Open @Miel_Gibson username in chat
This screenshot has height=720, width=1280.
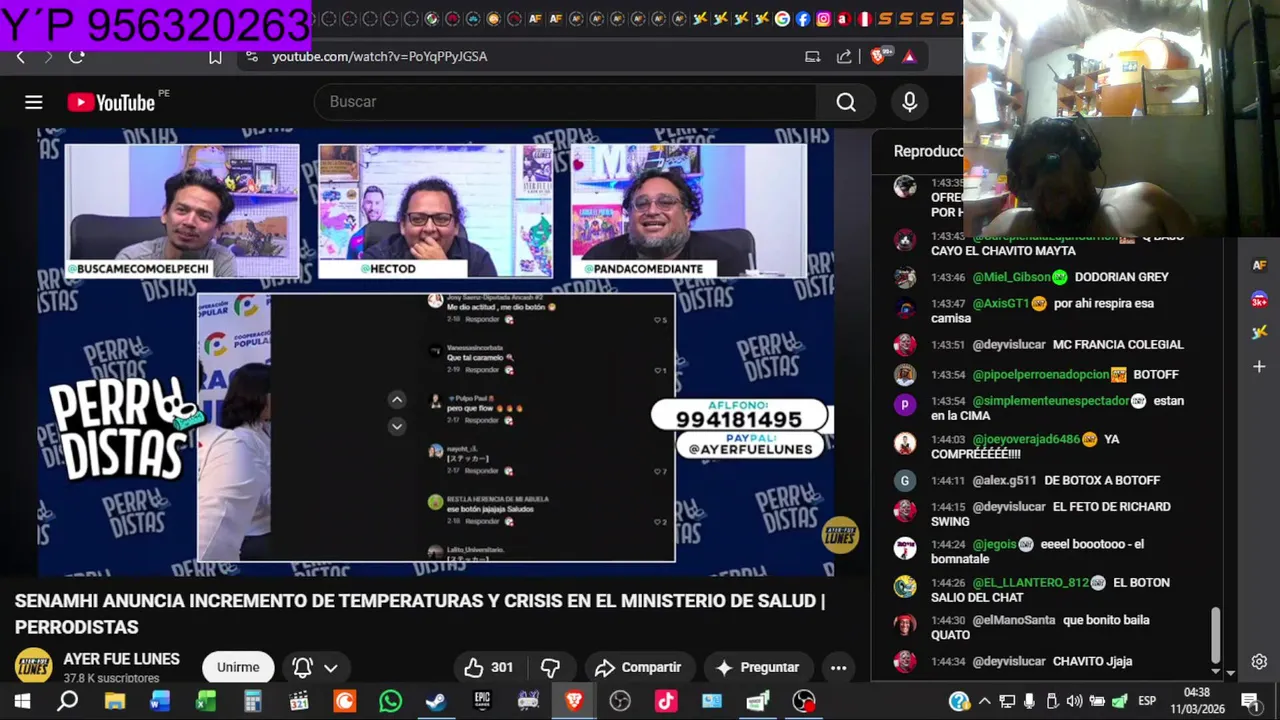tap(1011, 277)
